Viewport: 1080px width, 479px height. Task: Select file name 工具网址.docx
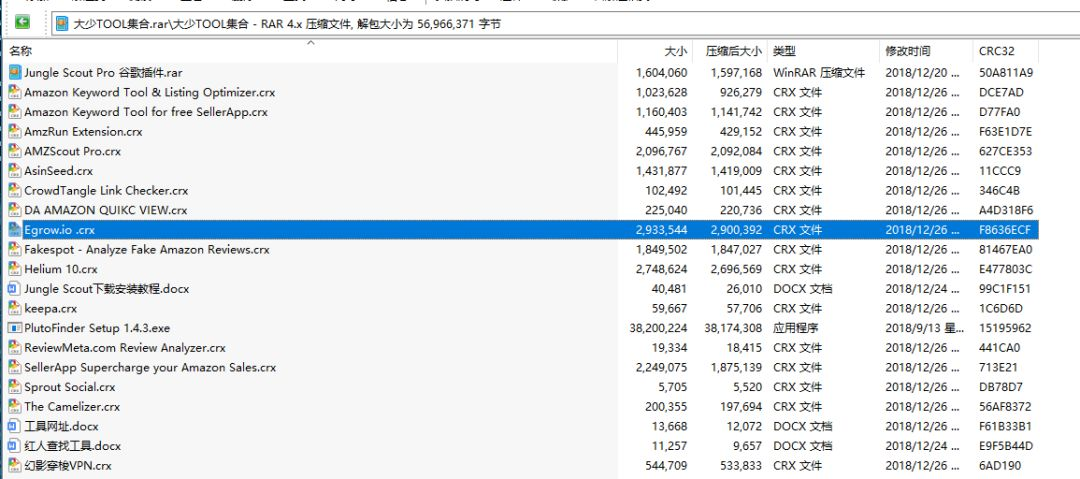(61, 427)
